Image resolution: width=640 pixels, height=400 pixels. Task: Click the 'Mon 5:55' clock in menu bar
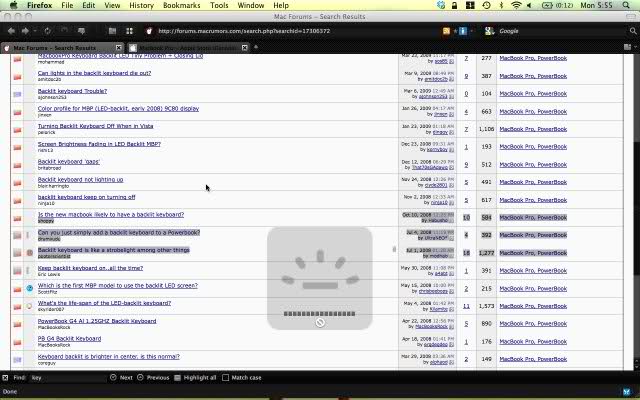pos(596,5)
